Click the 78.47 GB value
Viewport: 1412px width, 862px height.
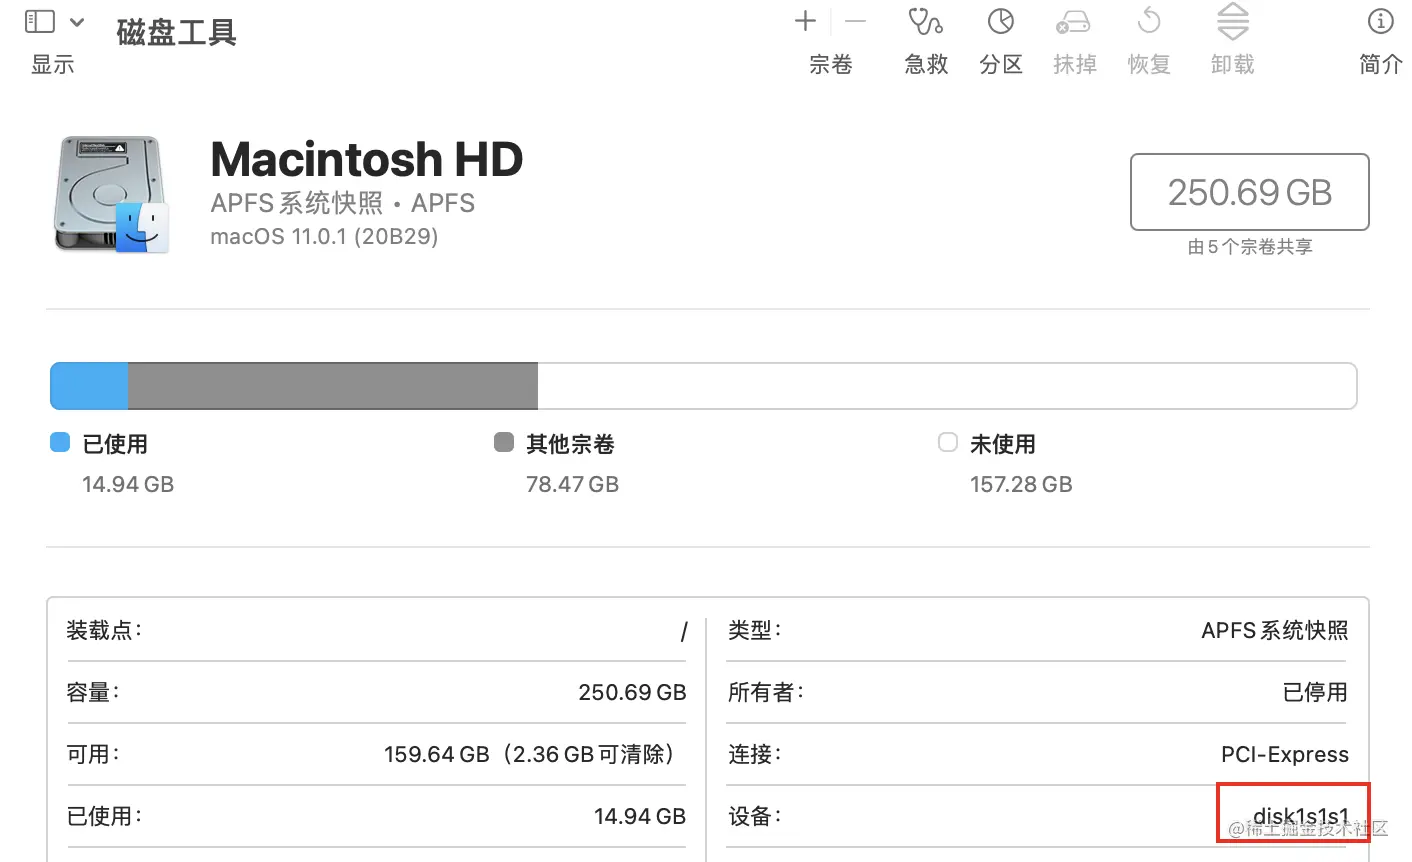coord(572,485)
